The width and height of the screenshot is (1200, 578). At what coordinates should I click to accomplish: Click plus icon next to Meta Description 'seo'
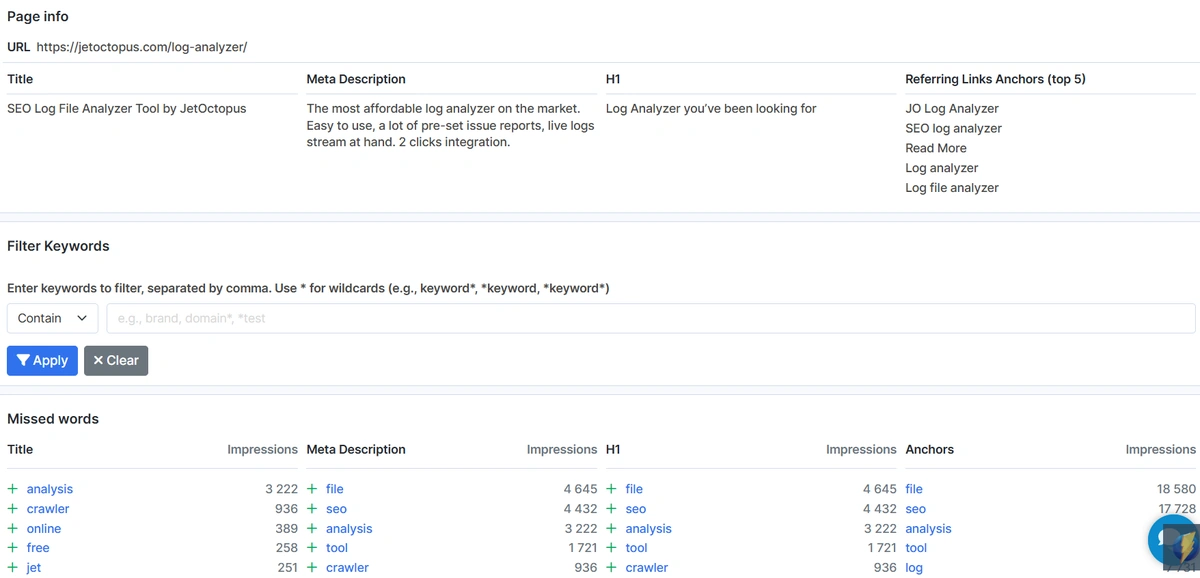coord(312,509)
